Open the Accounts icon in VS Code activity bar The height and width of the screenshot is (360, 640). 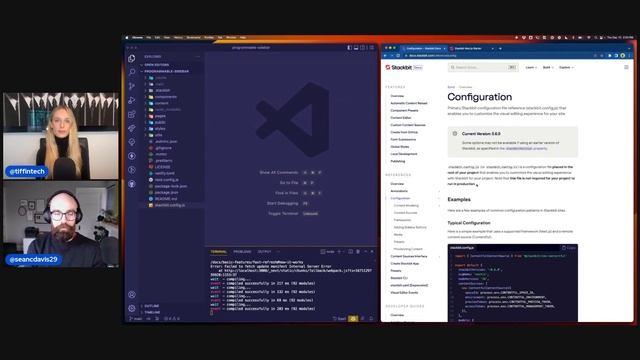coord(131,294)
